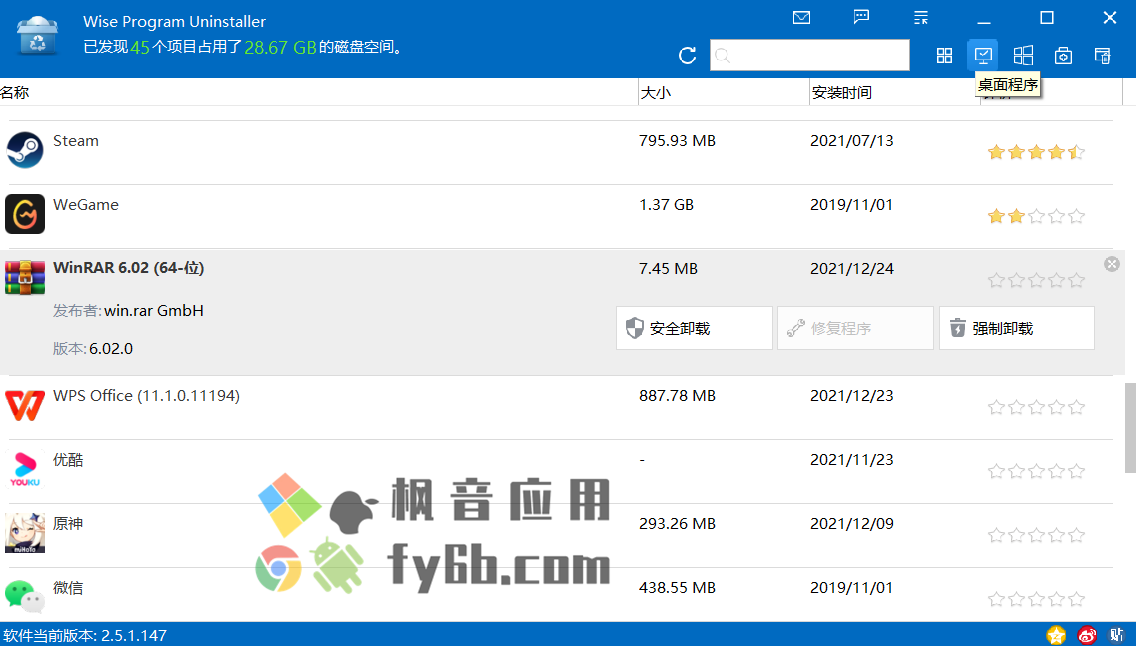This screenshot has width=1136, height=646.
Task: Click the 2021/12/09 install date
Action: pyautogui.click(x=852, y=523)
